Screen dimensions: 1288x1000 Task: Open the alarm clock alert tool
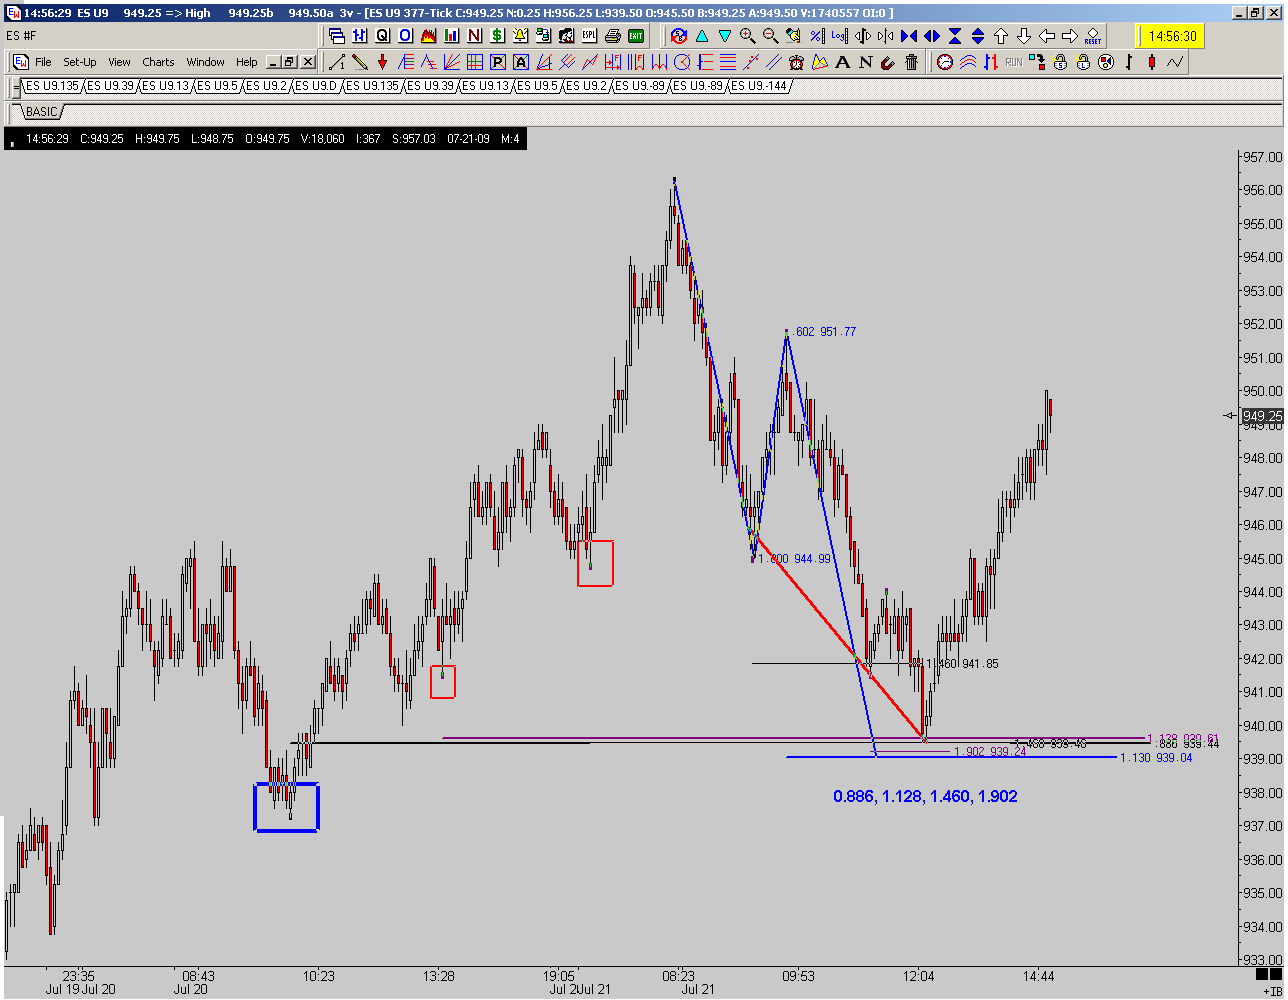(x=796, y=62)
